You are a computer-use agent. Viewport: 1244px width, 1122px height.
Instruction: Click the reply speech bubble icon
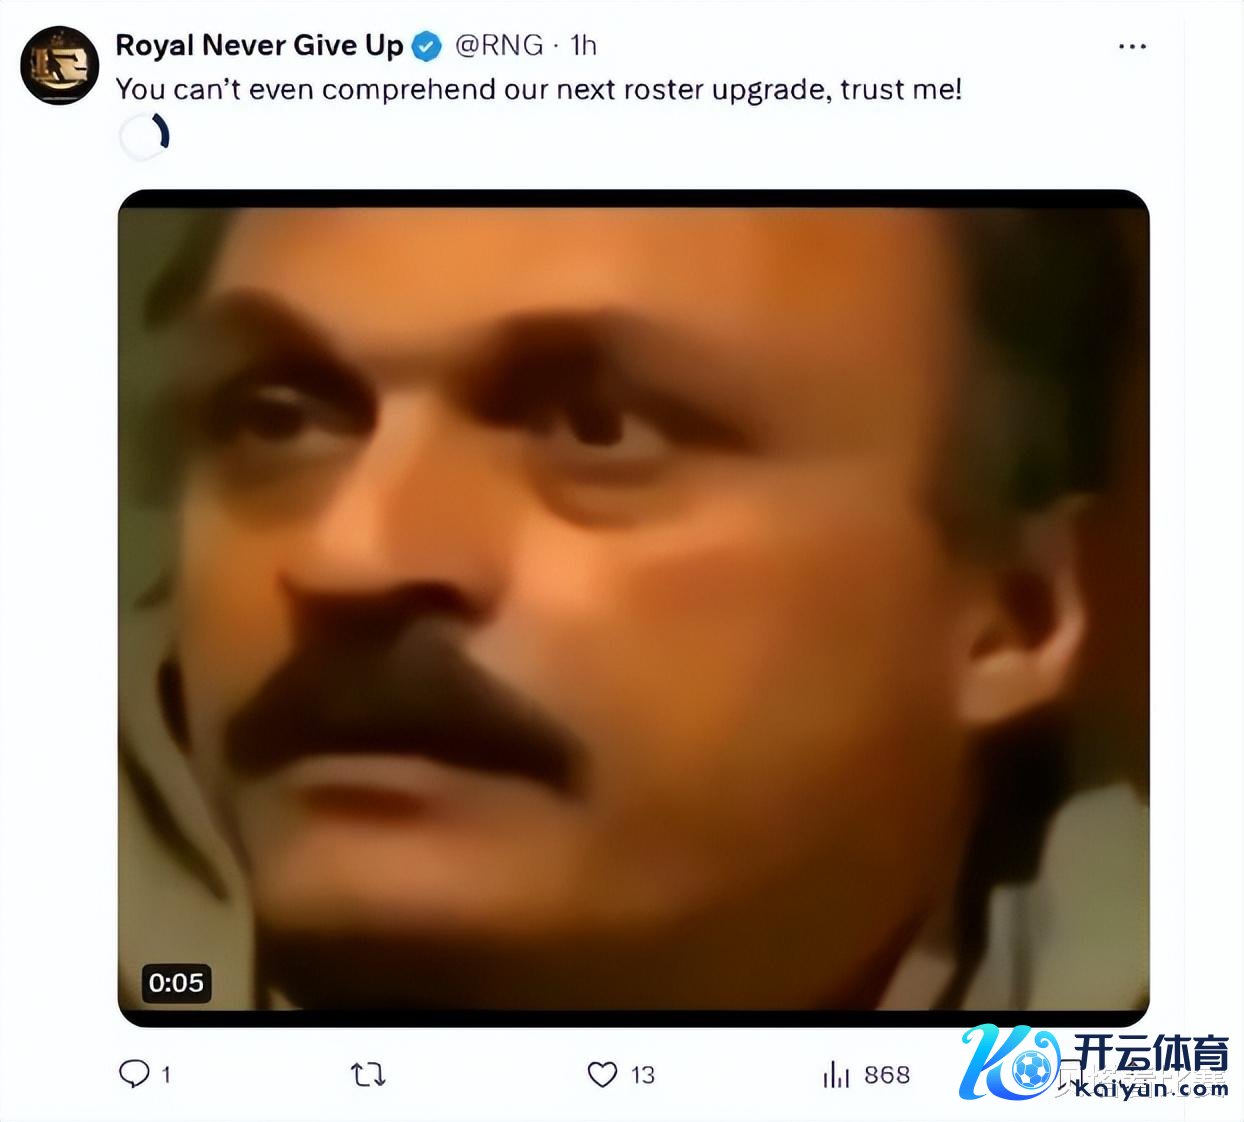pyautogui.click(x=134, y=1074)
